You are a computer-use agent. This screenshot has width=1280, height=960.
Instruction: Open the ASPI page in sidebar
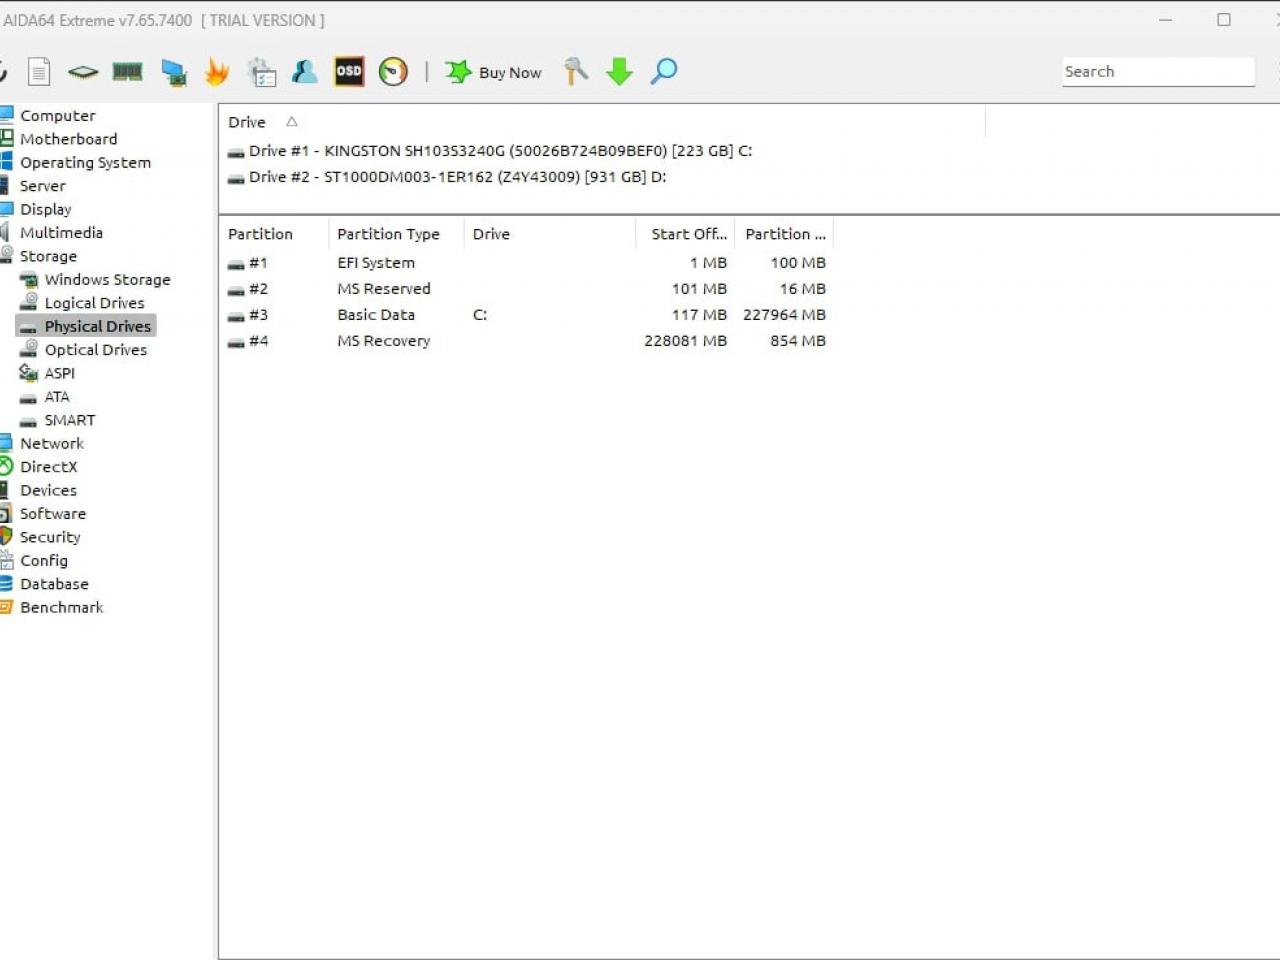point(59,373)
